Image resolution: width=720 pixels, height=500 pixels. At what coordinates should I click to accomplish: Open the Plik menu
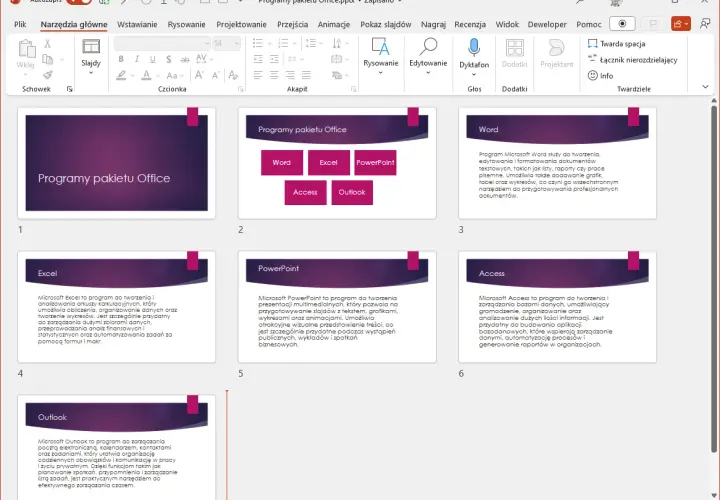tap(20, 24)
